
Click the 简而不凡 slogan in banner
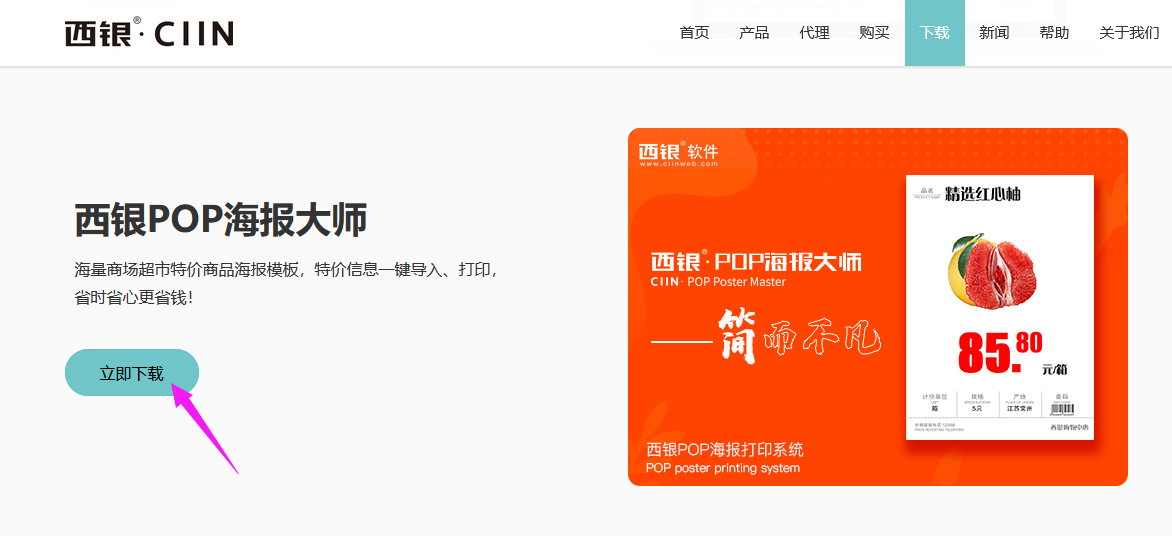(798, 338)
